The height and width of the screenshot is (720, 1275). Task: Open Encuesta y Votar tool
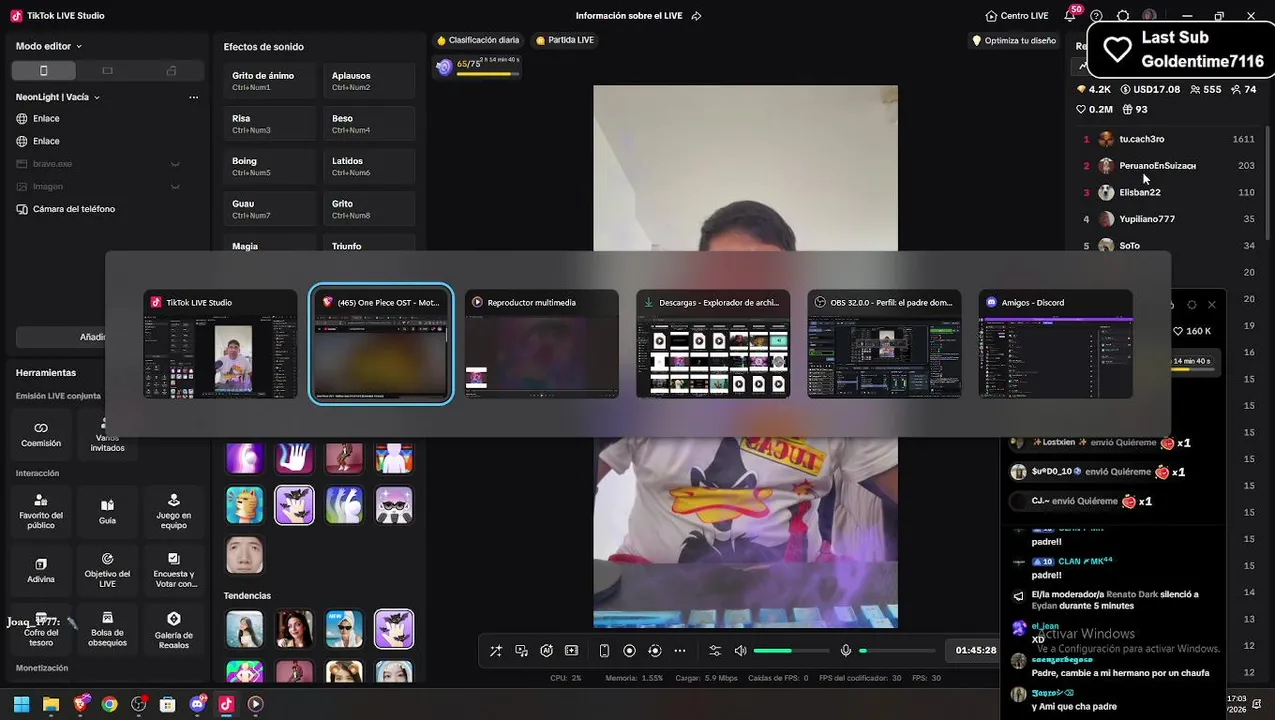(x=173, y=570)
